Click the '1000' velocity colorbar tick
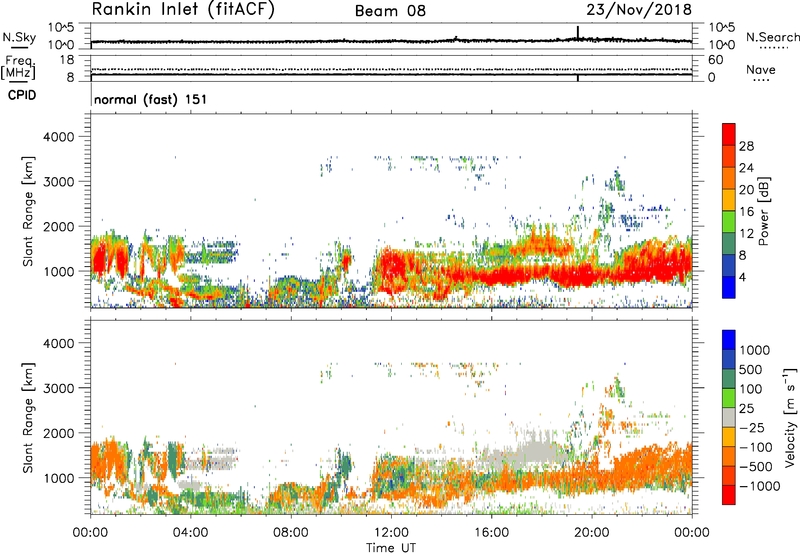The width and height of the screenshot is (800, 554). 755,350
